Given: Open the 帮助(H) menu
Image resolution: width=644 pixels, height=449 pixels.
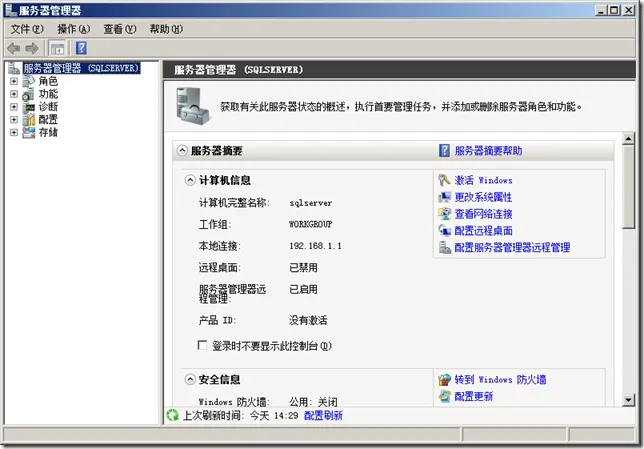Looking at the screenshot, I should coord(166,29).
